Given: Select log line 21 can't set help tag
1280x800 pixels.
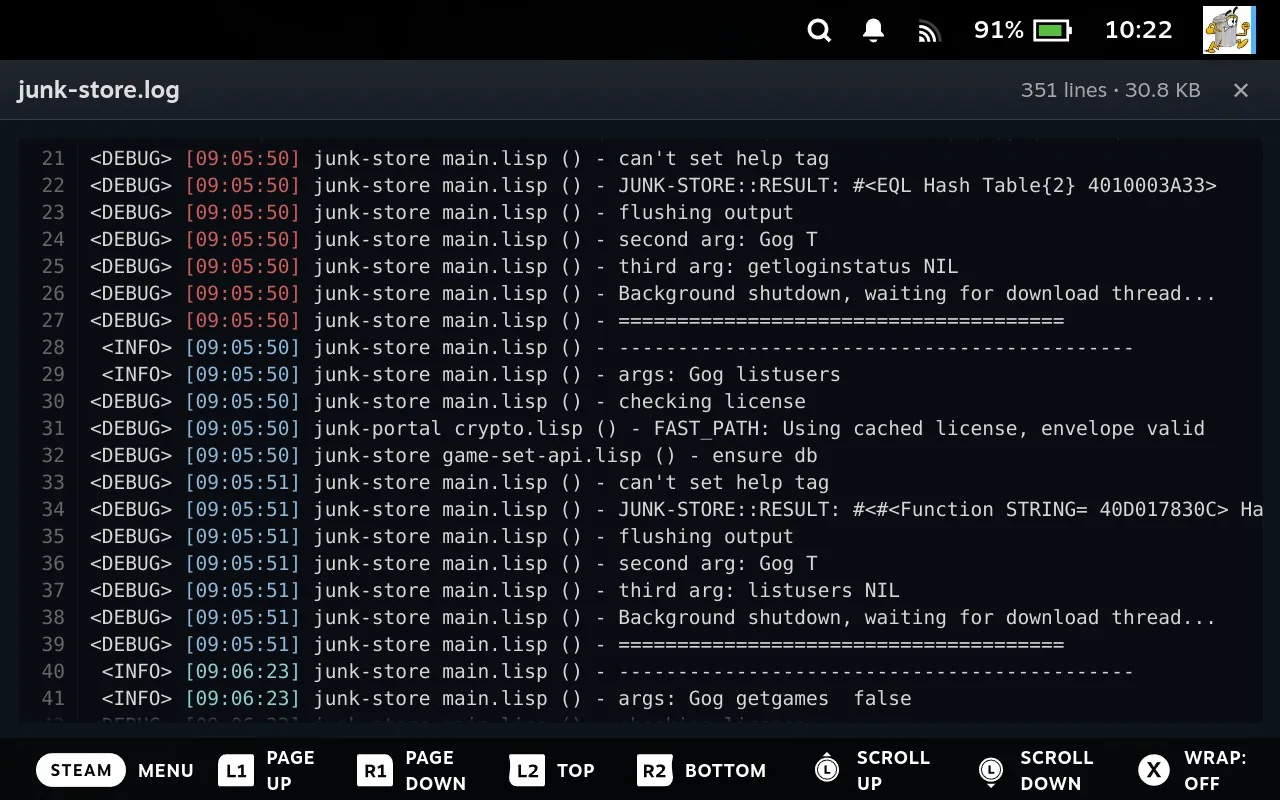Looking at the screenshot, I should click(x=640, y=158).
